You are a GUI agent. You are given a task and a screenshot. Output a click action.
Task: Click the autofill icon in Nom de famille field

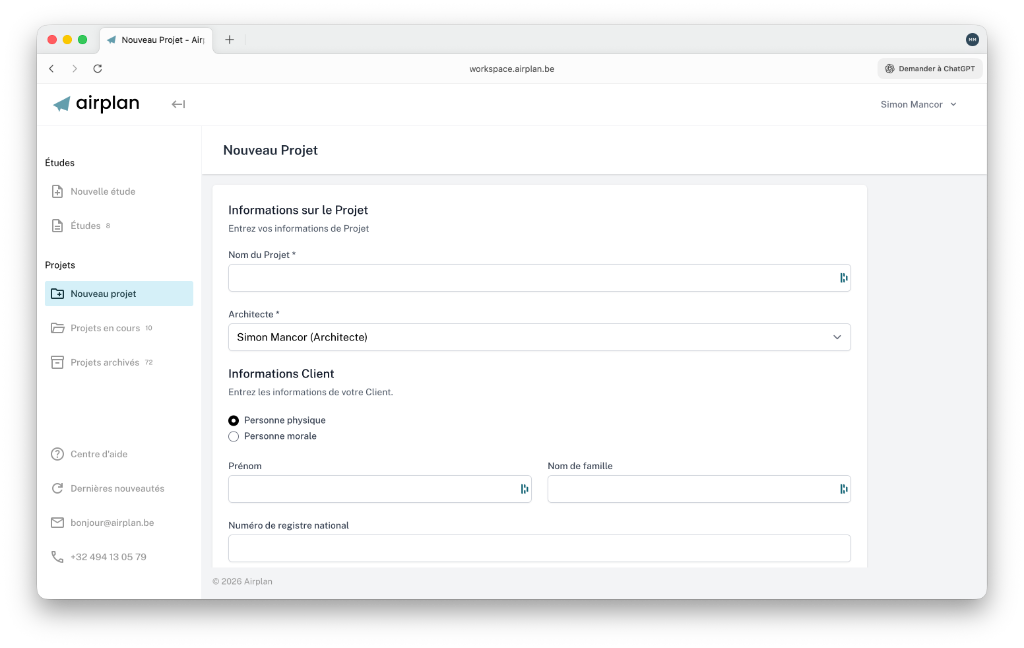coord(844,489)
